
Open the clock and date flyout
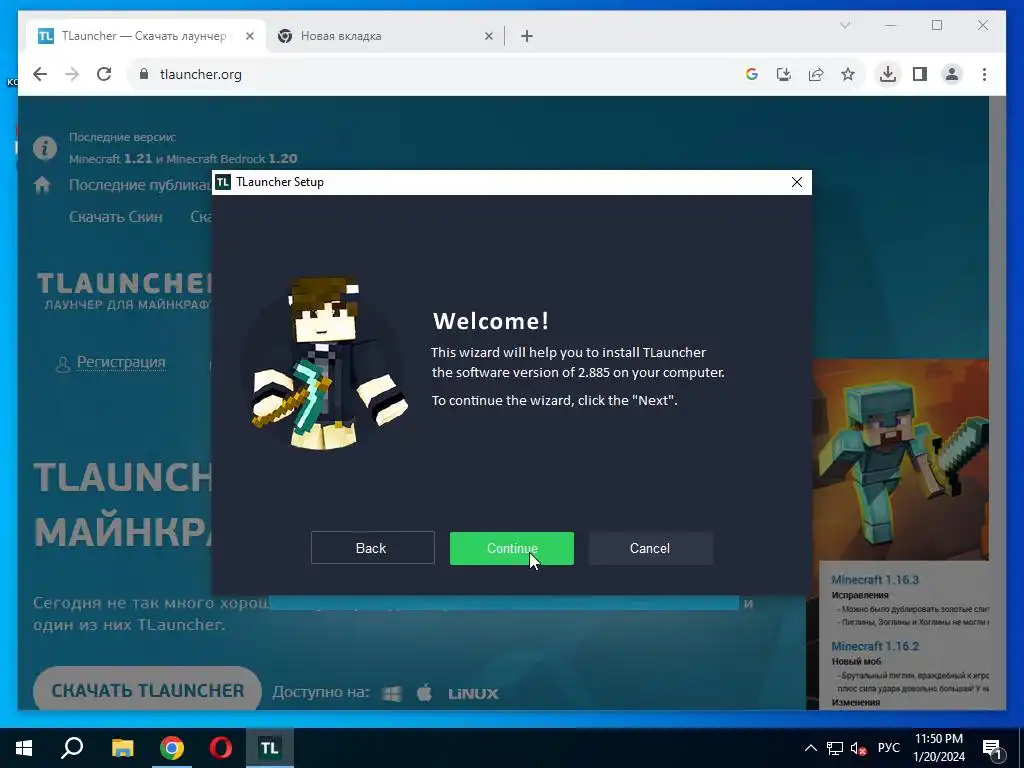point(939,748)
